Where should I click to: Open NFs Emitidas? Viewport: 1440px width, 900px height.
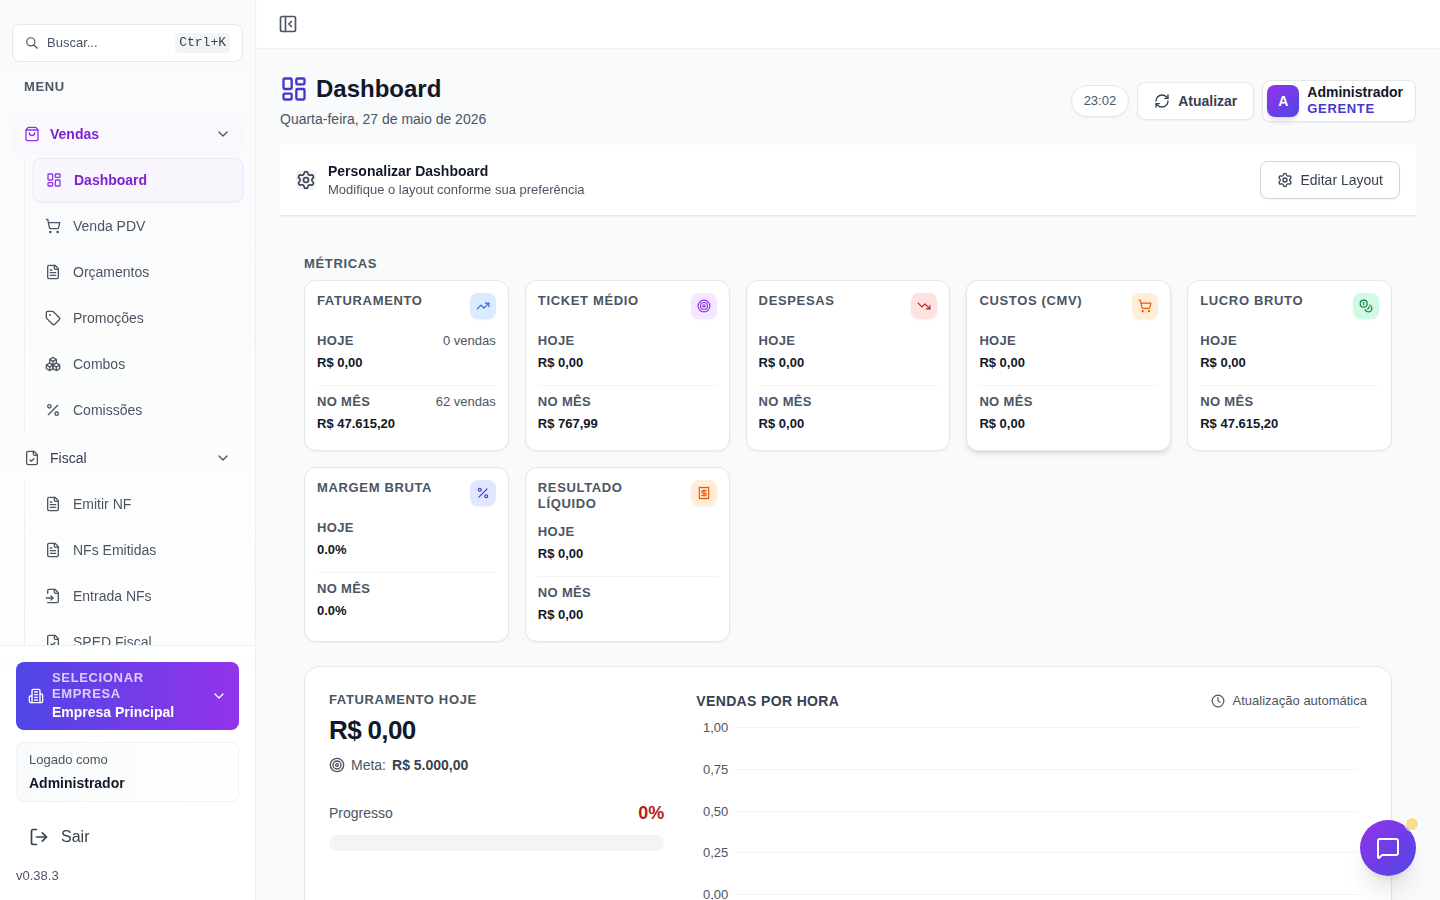coord(138,550)
